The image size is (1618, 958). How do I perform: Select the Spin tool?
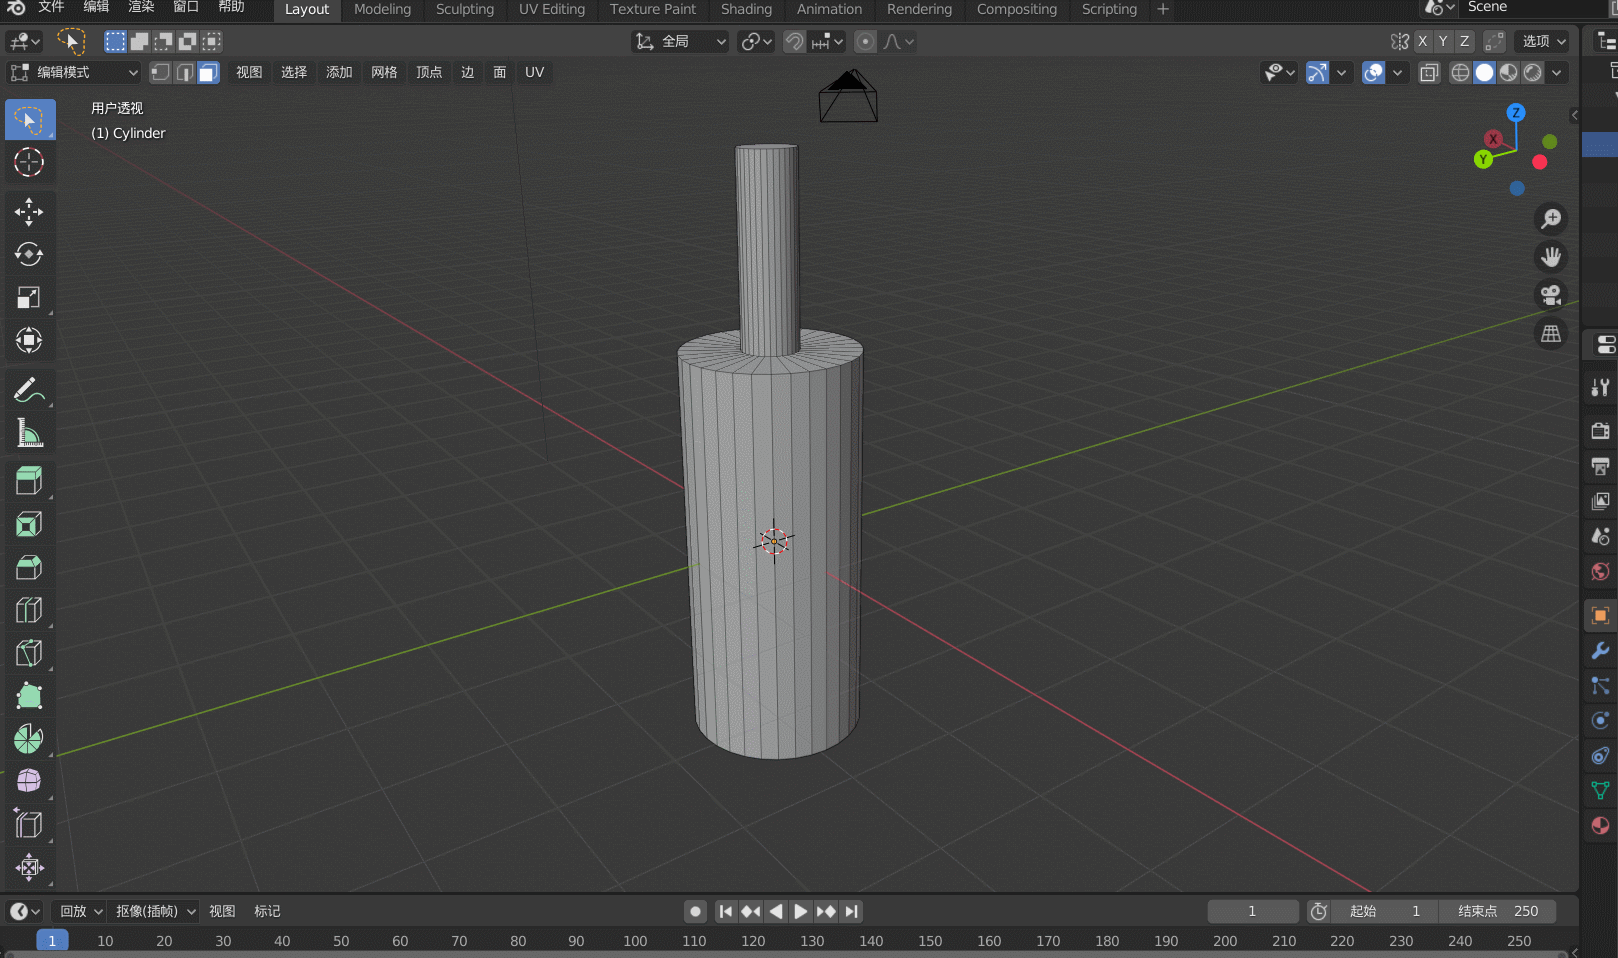(x=29, y=739)
